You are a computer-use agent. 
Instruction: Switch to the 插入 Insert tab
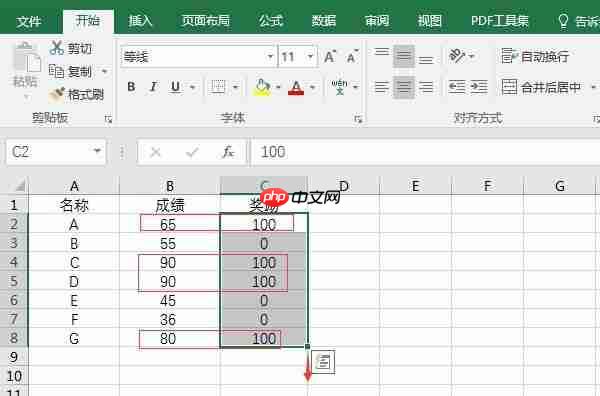pos(140,21)
